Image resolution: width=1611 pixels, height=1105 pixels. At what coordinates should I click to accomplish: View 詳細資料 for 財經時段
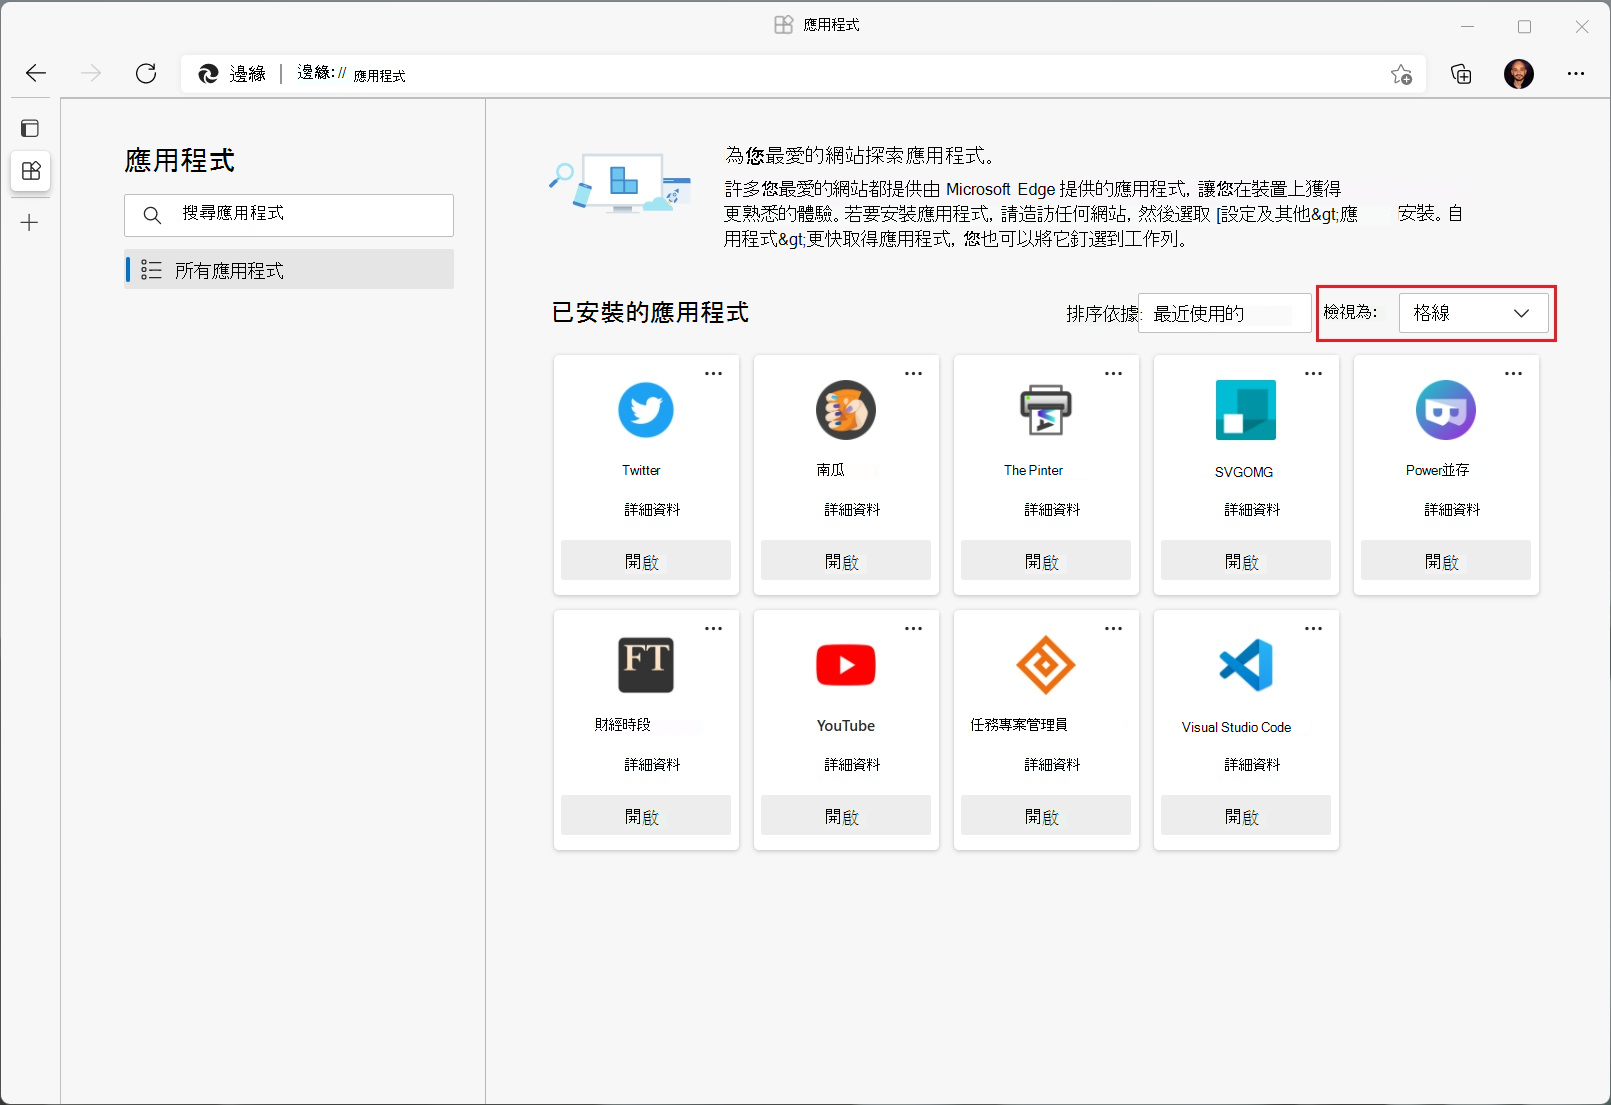pos(652,765)
